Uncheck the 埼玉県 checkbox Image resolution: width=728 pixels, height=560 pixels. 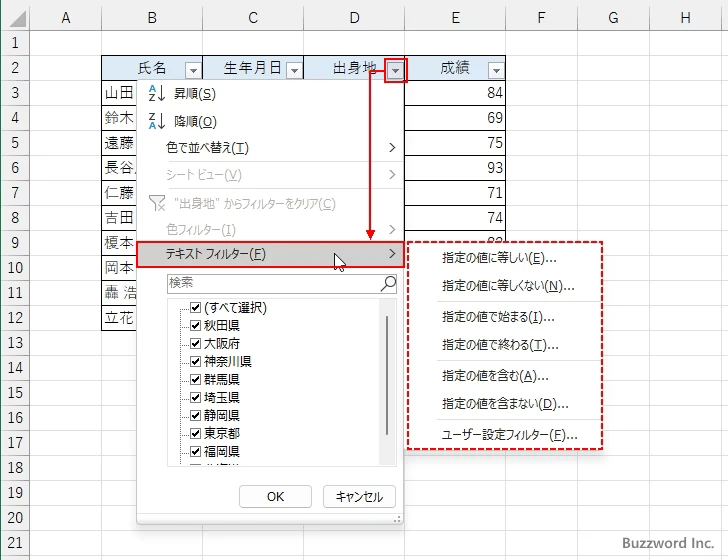pyautogui.click(x=195, y=397)
